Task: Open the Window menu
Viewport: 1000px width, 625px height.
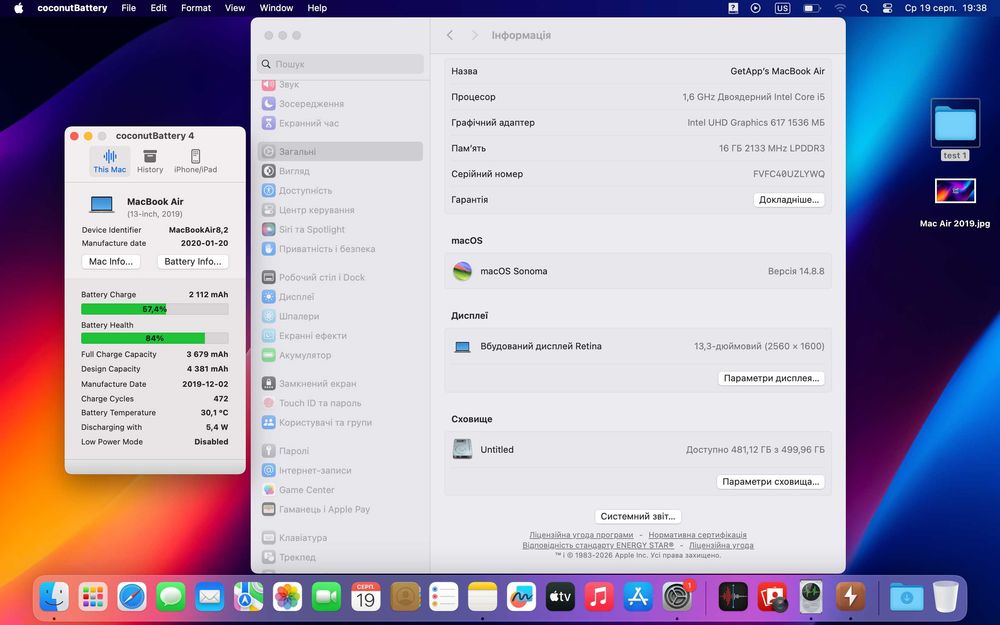Action: click(x=276, y=8)
